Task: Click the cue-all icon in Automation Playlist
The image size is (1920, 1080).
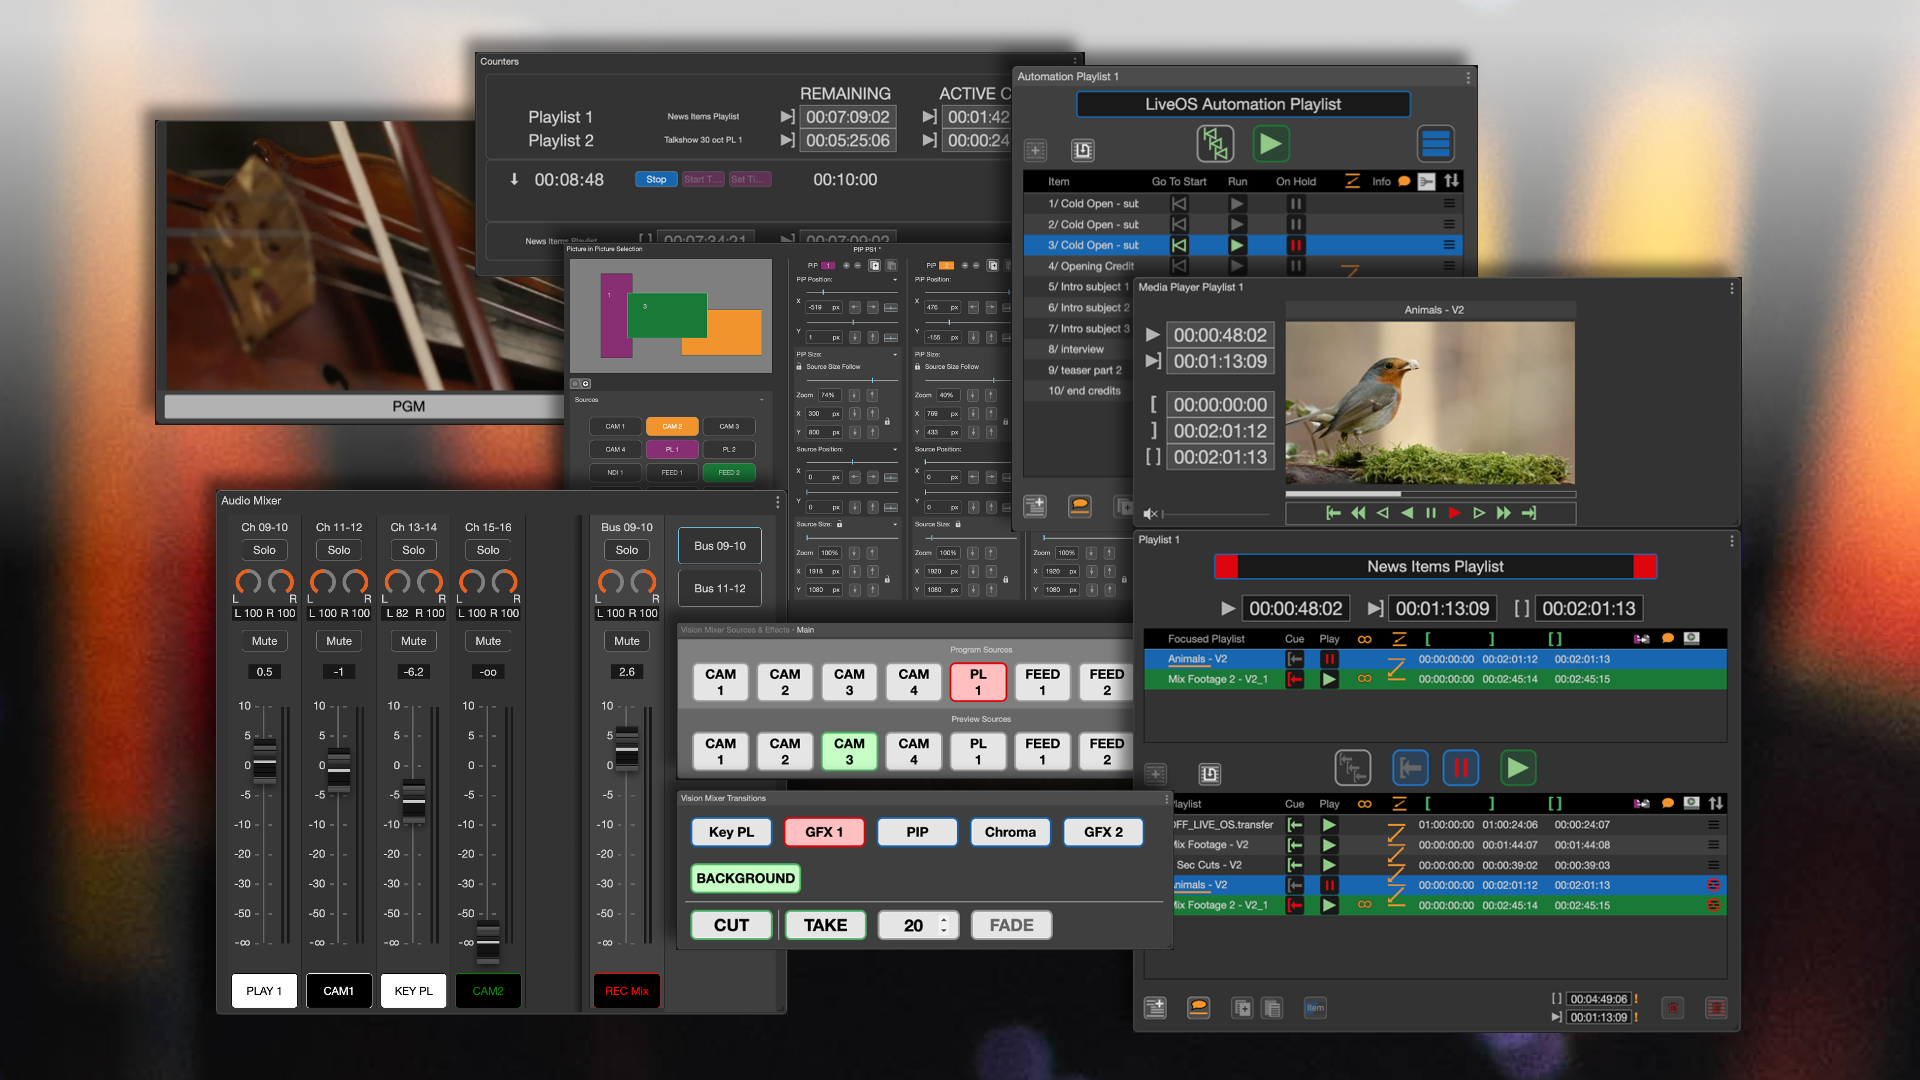Action: tap(1215, 144)
